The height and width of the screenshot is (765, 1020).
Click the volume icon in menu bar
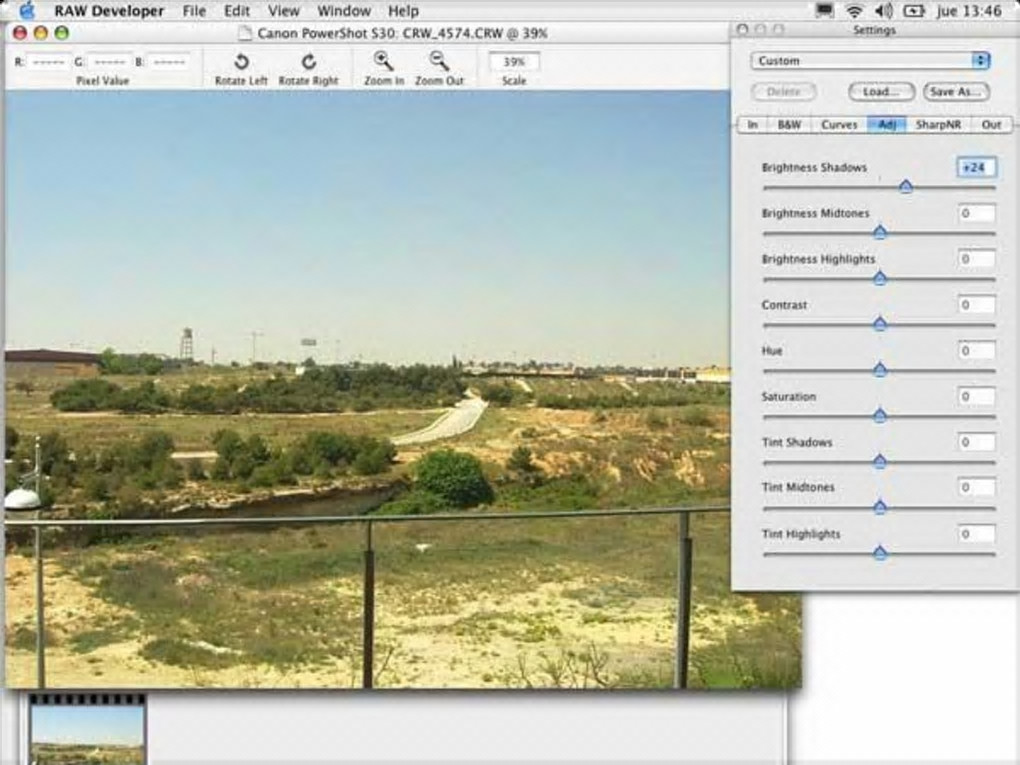click(883, 11)
